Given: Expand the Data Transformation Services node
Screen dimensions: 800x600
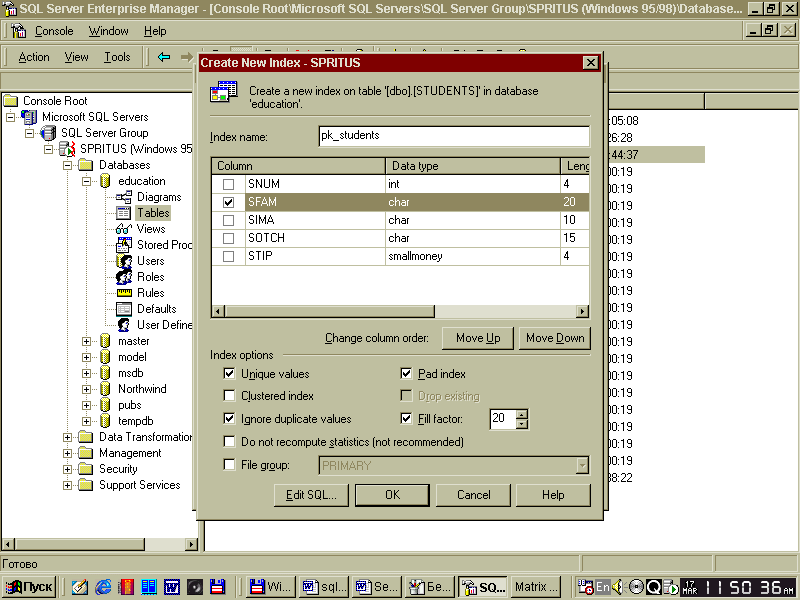Looking at the screenshot, I should pyautogui.click(x=67, y=437).
